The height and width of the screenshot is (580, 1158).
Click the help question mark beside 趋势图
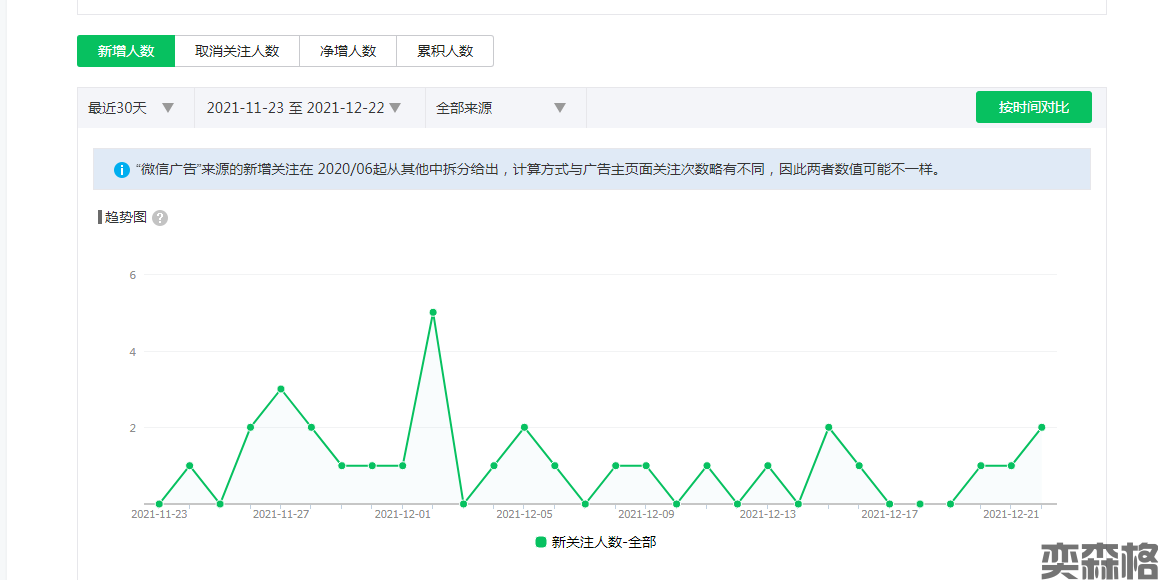click(x=160, y=218)
